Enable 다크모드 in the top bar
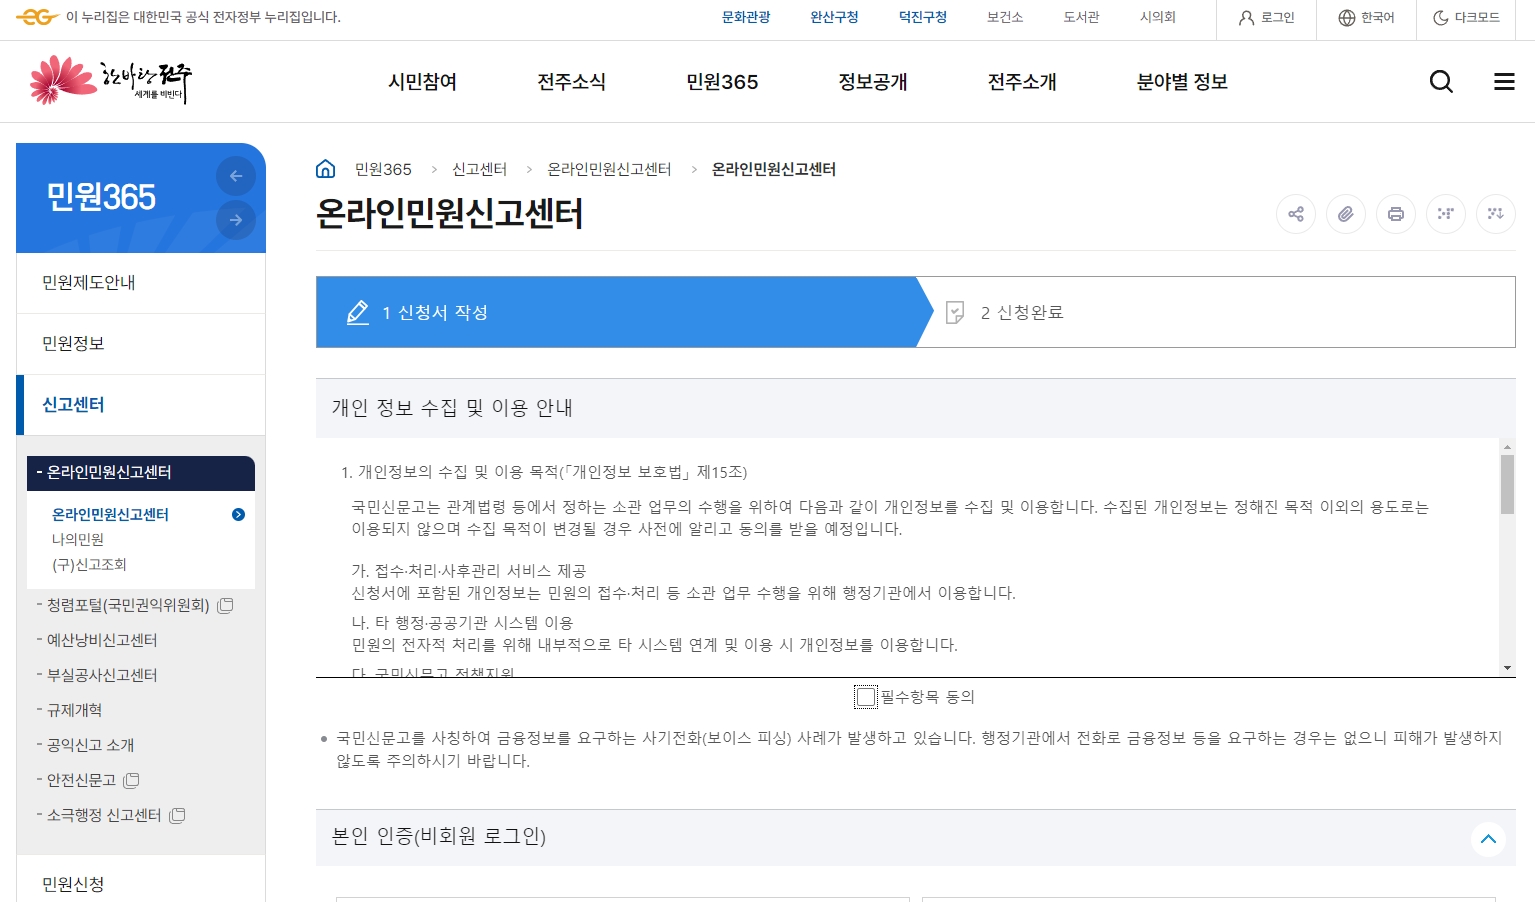This screenshot has height=902, width=1535. coord(1466,18)
